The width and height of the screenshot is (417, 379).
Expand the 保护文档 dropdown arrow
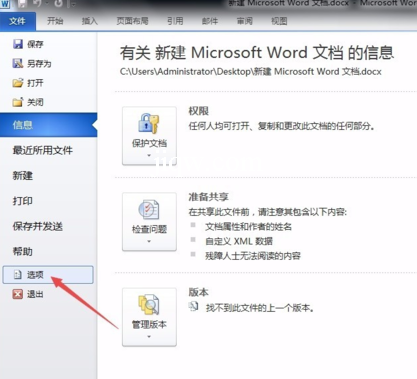coord(149,155)
